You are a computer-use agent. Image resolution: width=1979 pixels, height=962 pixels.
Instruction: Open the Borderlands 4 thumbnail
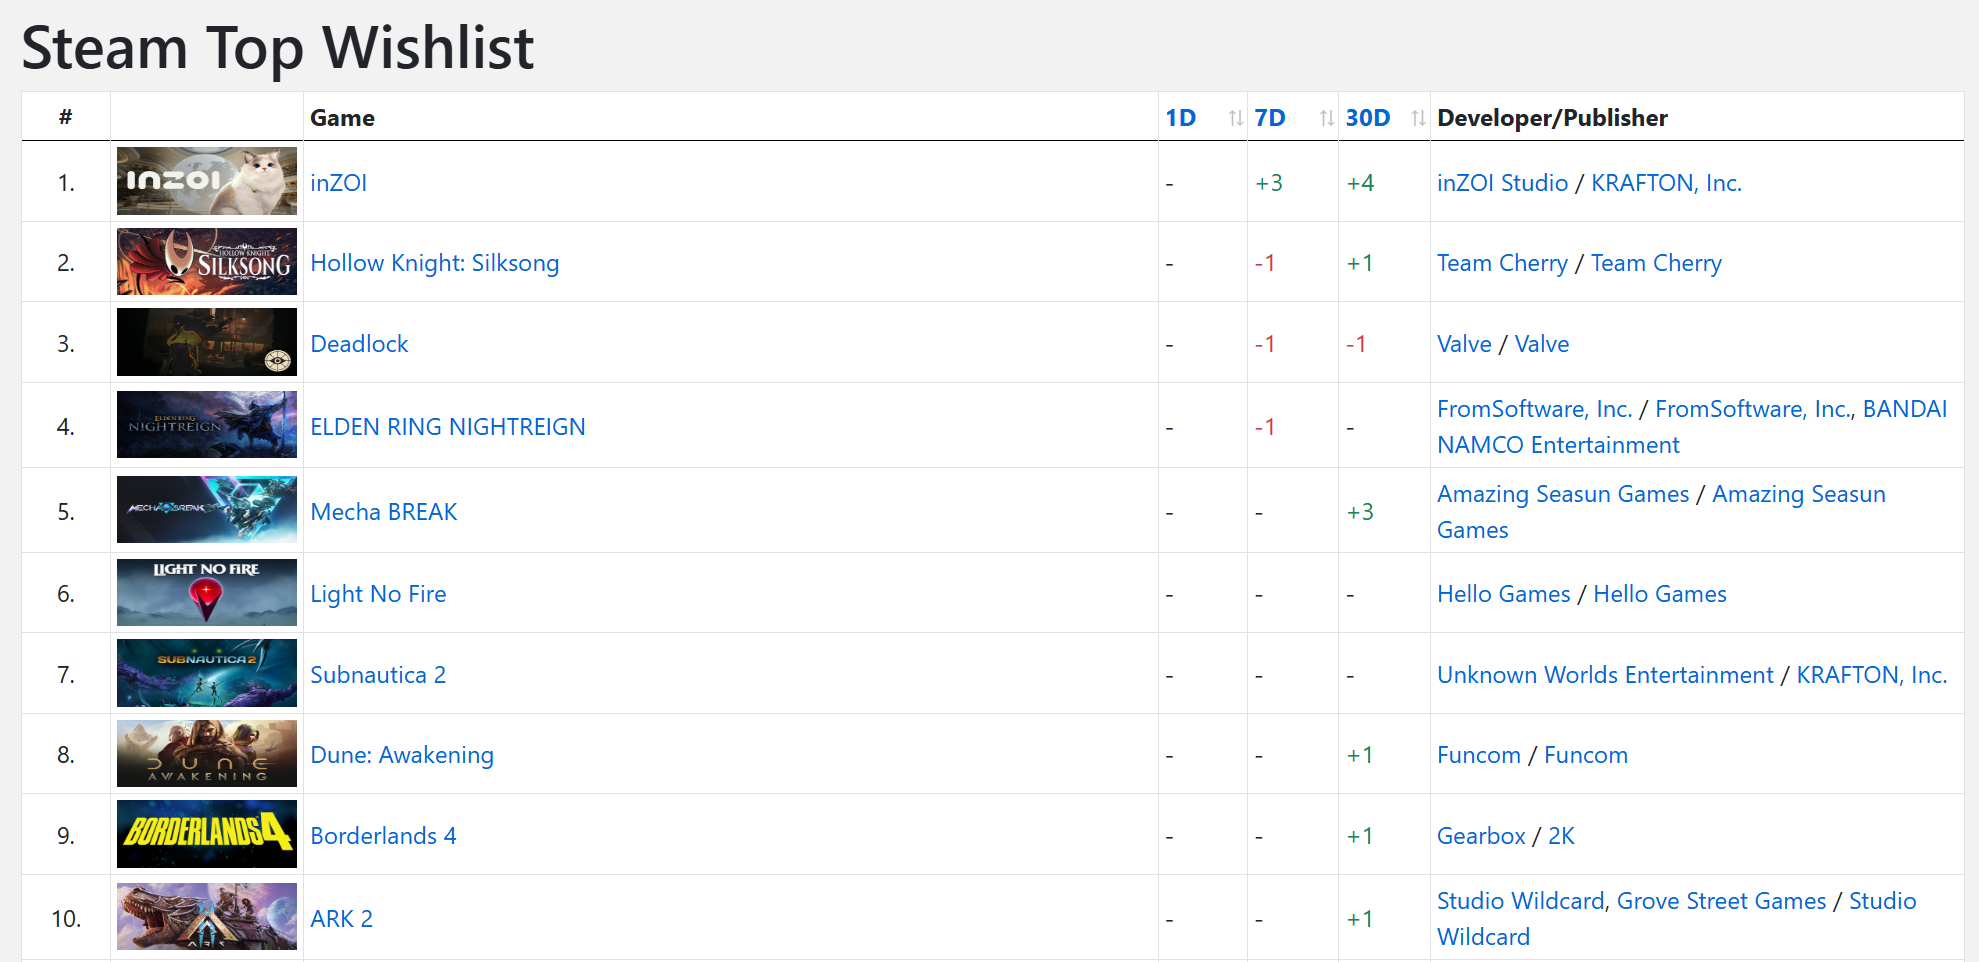tap(207, 834)
